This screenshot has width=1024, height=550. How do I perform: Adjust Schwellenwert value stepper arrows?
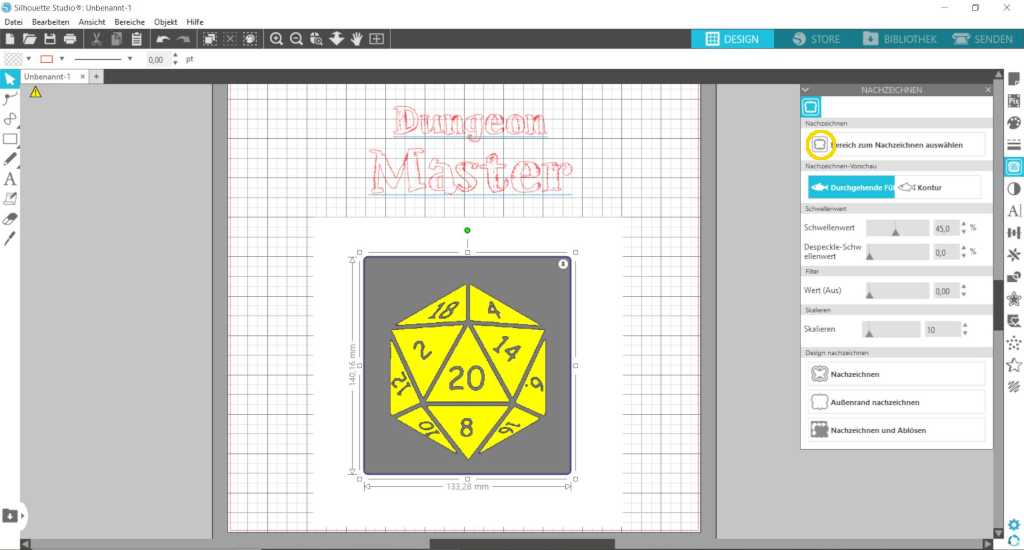[964, 228]
